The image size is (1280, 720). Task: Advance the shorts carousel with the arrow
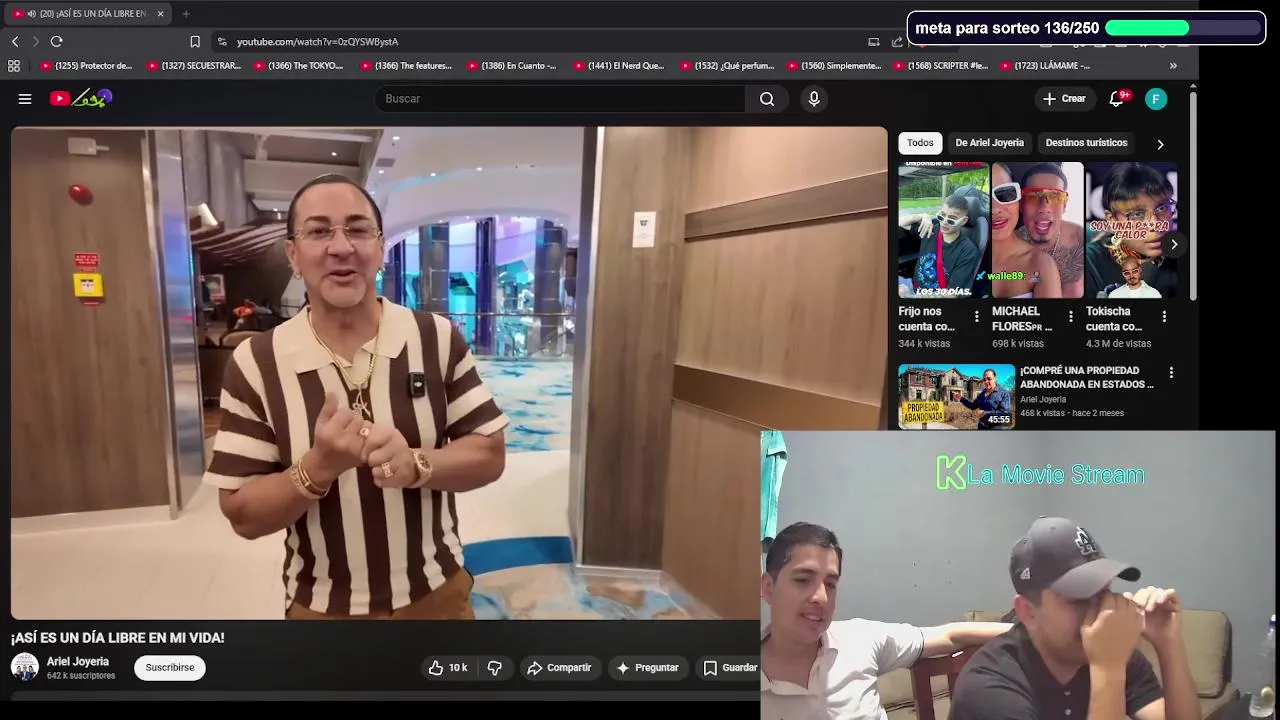coord(1174,244)
